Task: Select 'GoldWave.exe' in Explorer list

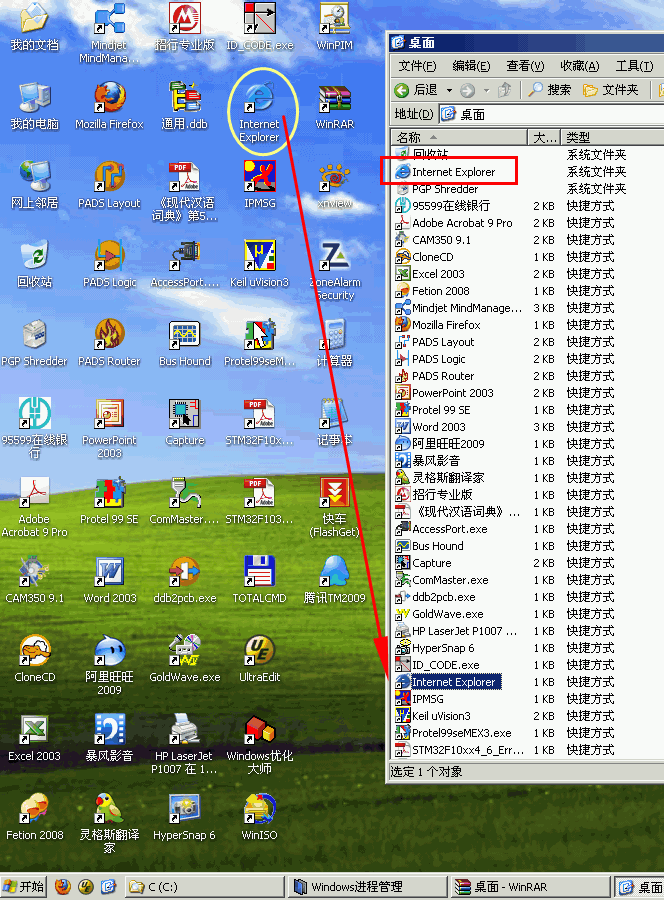Action: [447, 614]
